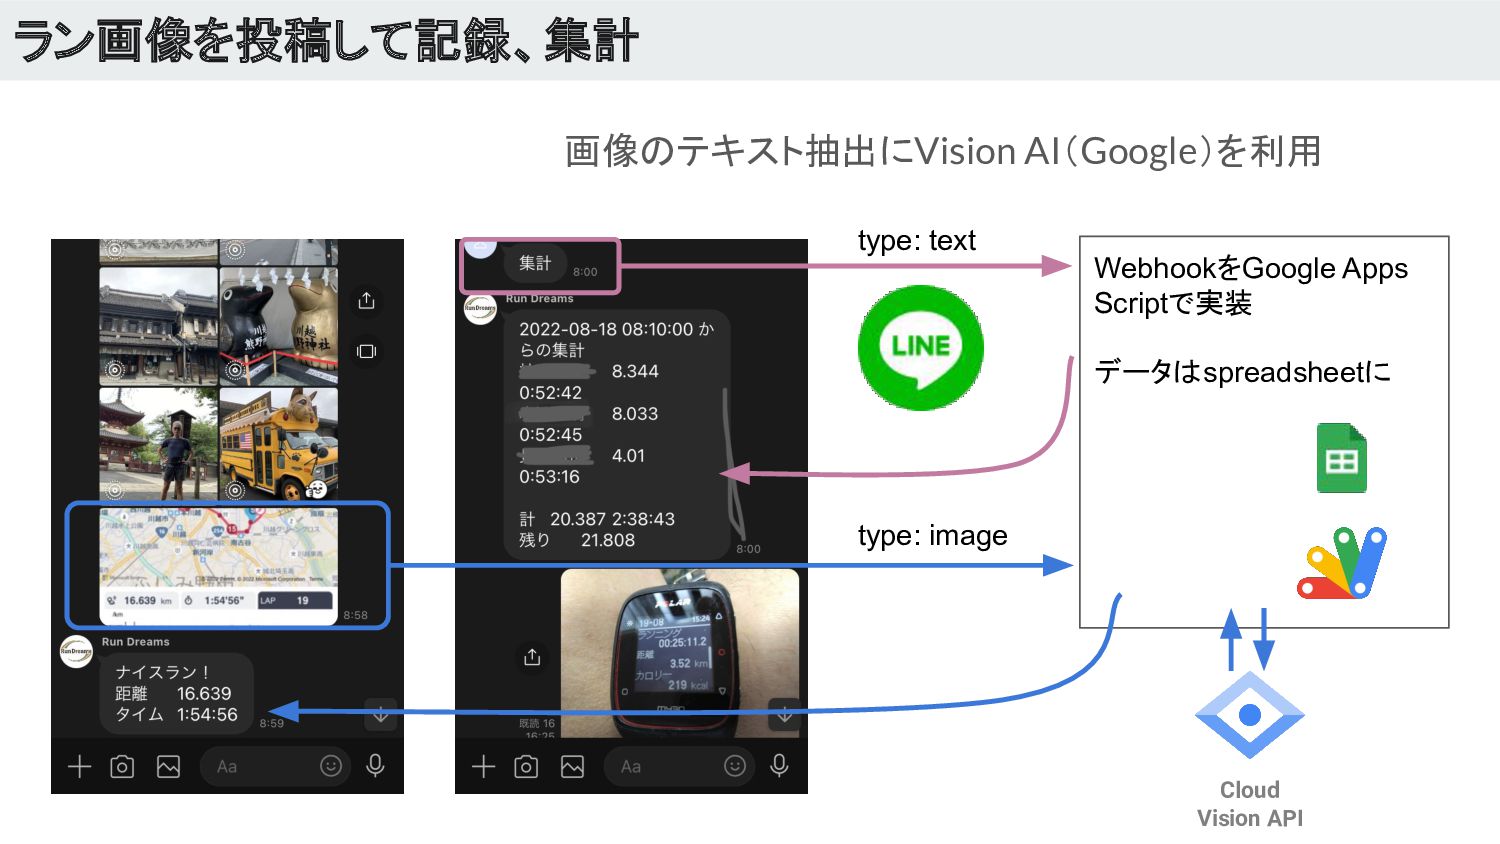Open Polar watch photo in right chat
Image resolution: width=1500 pixels, height=844 pixels.
point(680,653)
